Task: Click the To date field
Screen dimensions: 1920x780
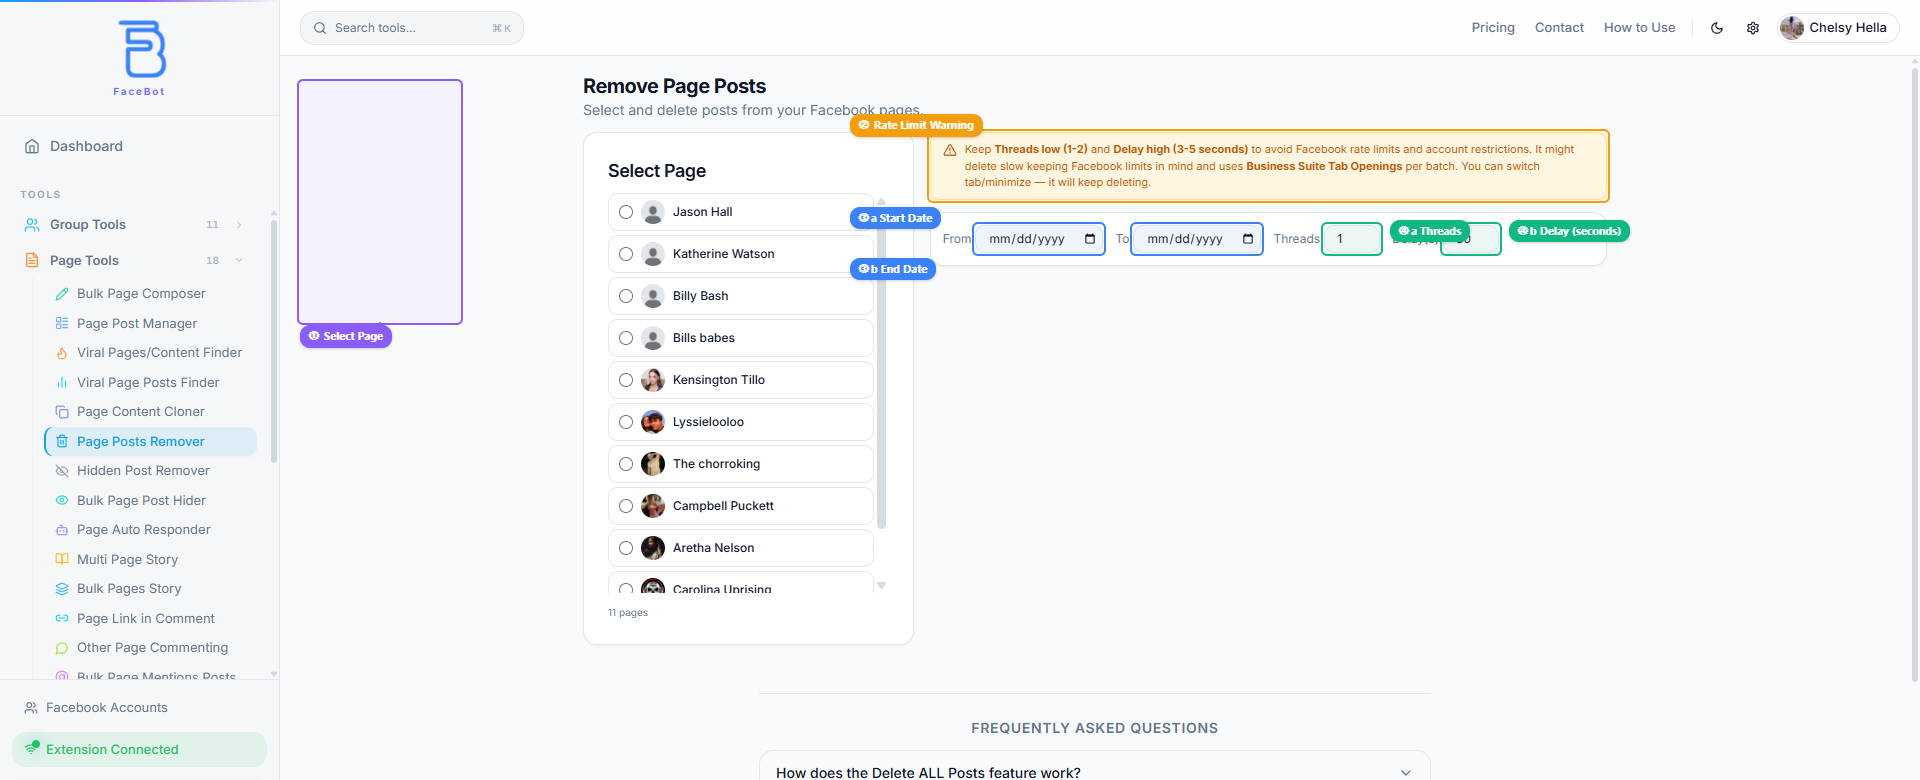Action: 1197,239
